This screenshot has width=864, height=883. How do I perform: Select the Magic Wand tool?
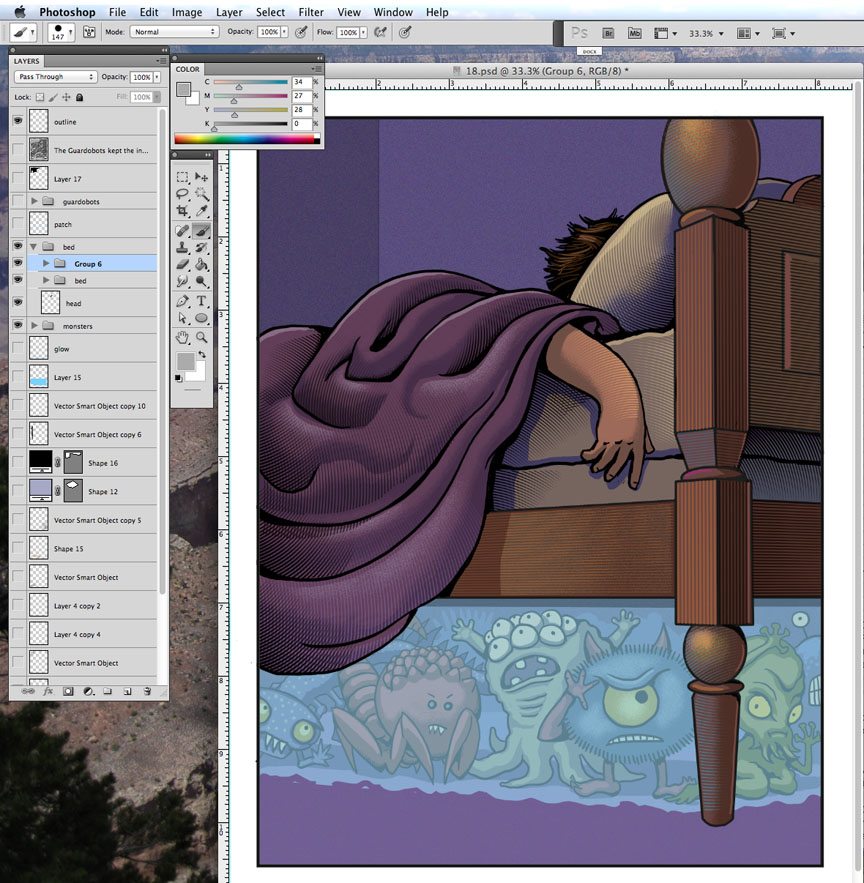pyautogui.click(x=201, y=194)
